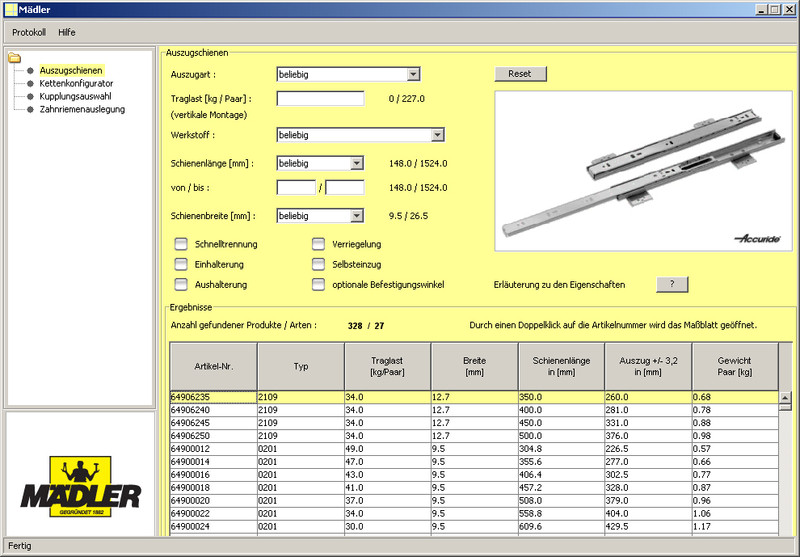Open the Protokoll menu
Viewport: 800px width, 557px height.
coord(29,32)
